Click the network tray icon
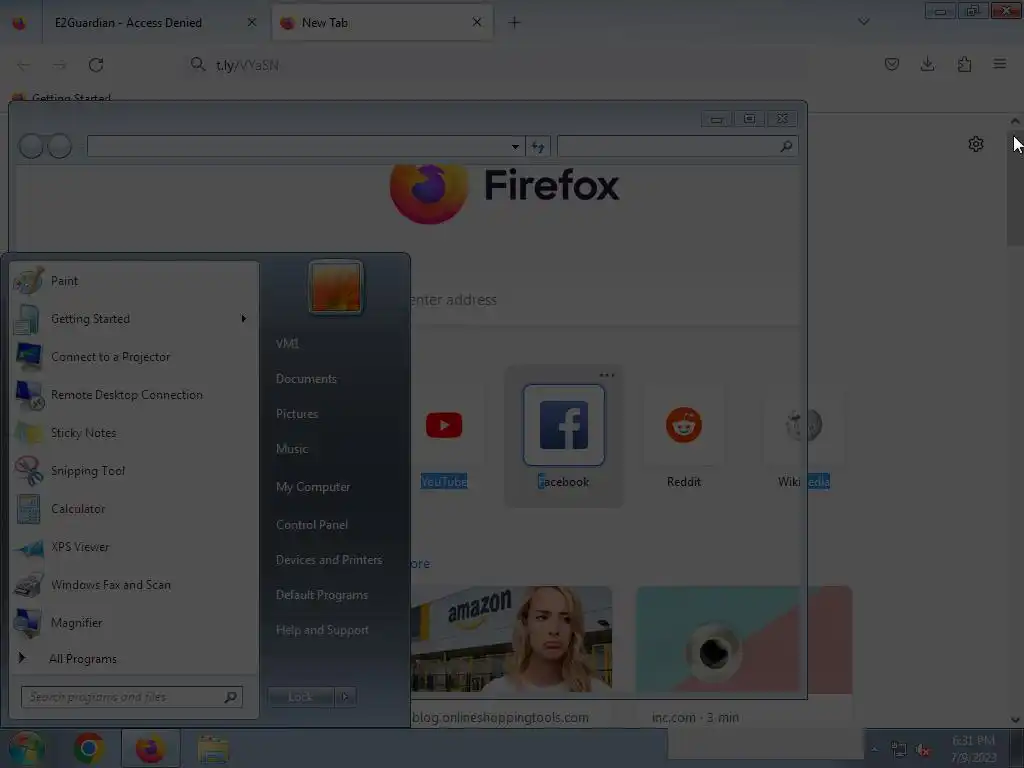The width and height of the screenshot is (1024, 768). [899, 750]
